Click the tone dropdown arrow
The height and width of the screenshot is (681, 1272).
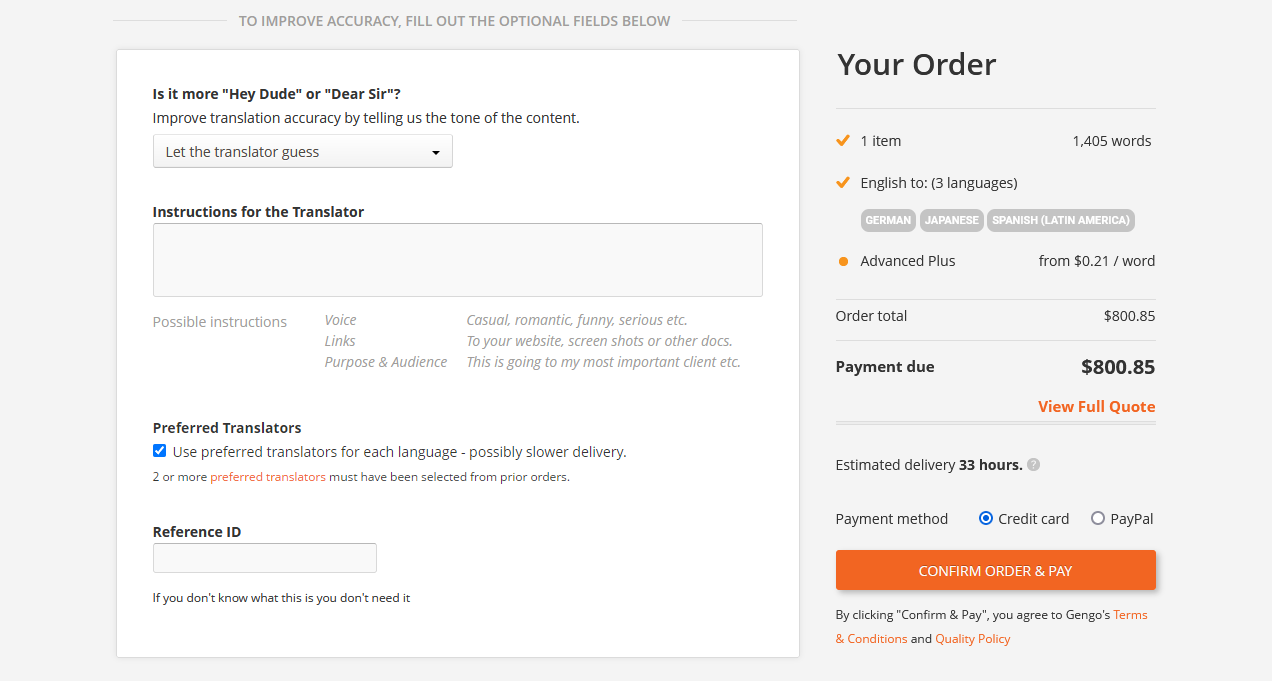point(436,153)
